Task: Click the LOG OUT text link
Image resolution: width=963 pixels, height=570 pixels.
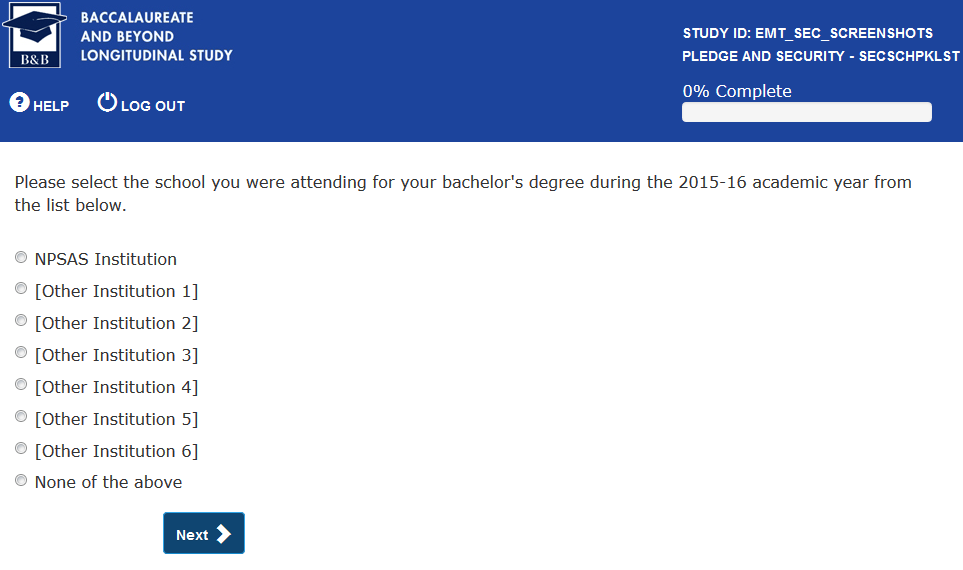Action: [153, 106]
